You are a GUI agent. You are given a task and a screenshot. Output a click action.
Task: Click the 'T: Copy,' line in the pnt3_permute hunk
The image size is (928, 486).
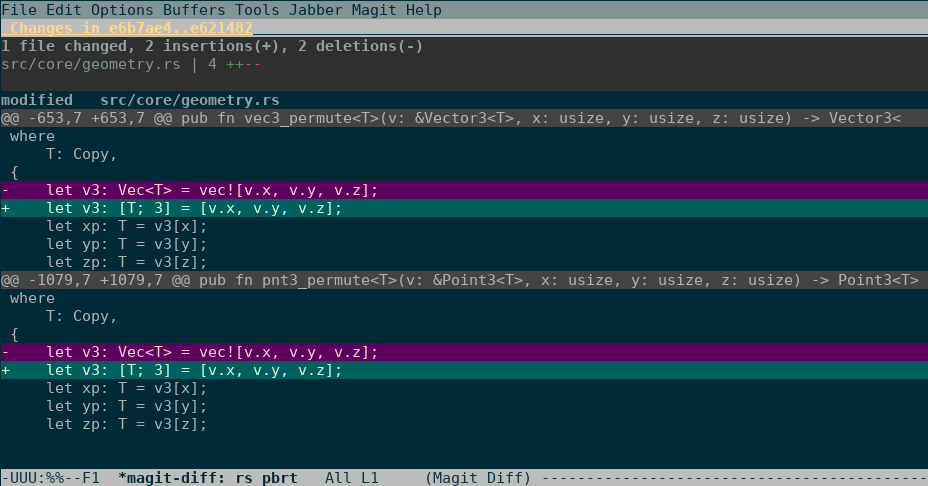coord(82,316)
